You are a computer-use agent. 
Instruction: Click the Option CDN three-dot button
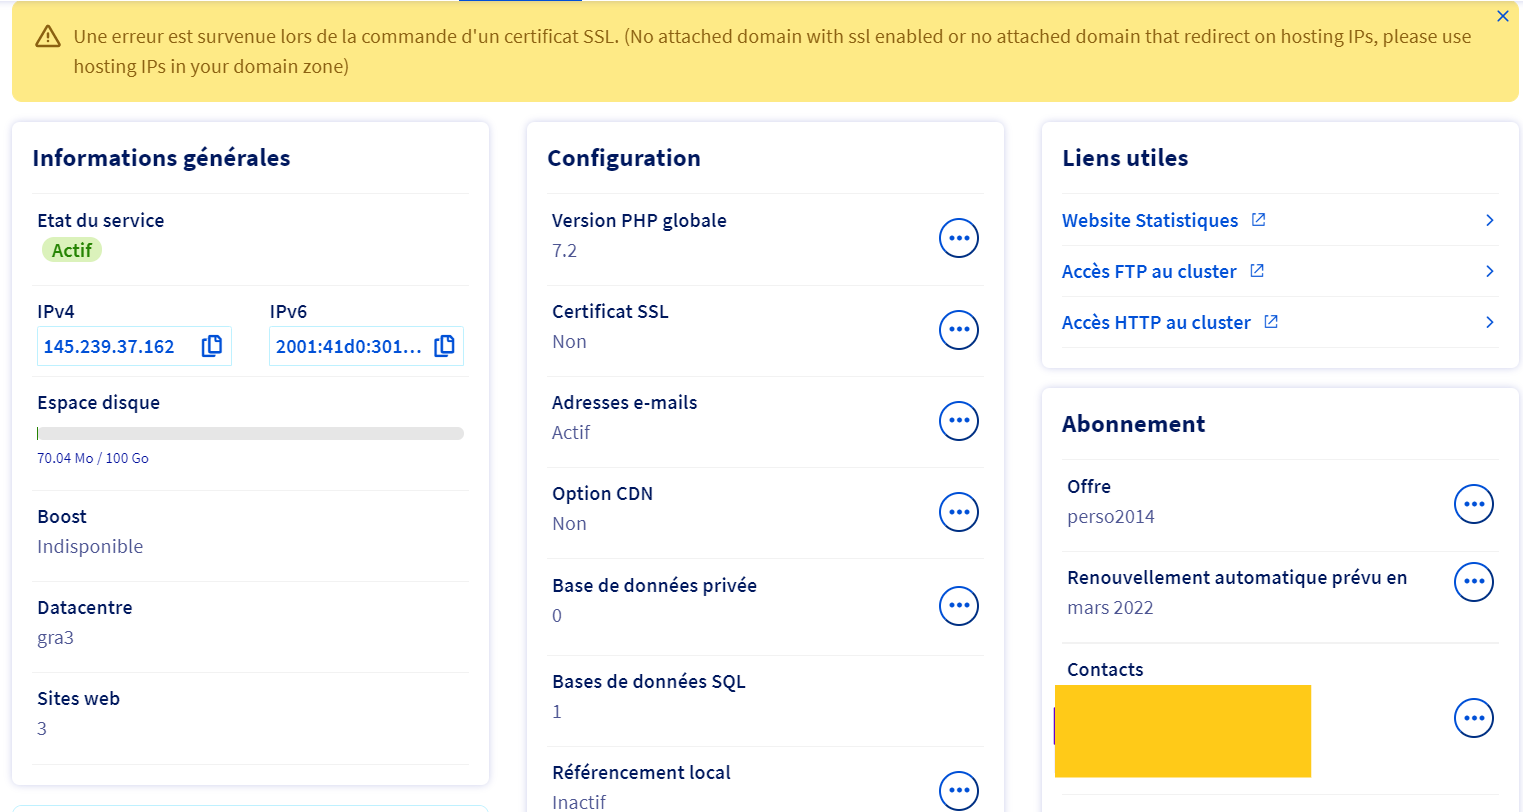pos(958,512)
